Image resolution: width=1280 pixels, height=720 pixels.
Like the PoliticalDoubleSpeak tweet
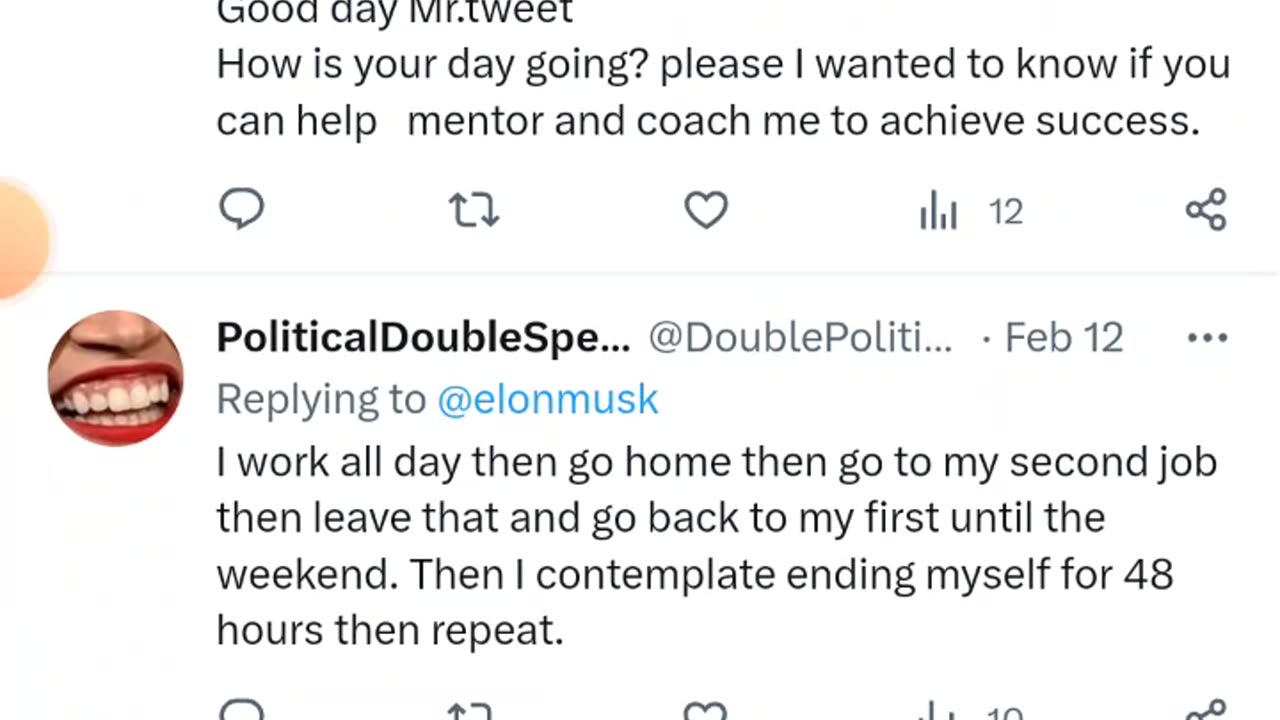706,712
